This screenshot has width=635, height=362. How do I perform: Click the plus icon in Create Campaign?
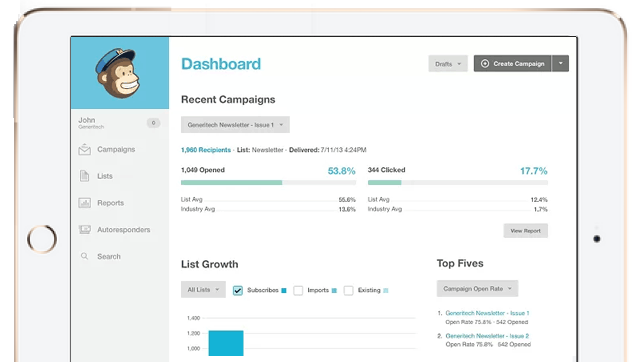(x=485, y=64)
